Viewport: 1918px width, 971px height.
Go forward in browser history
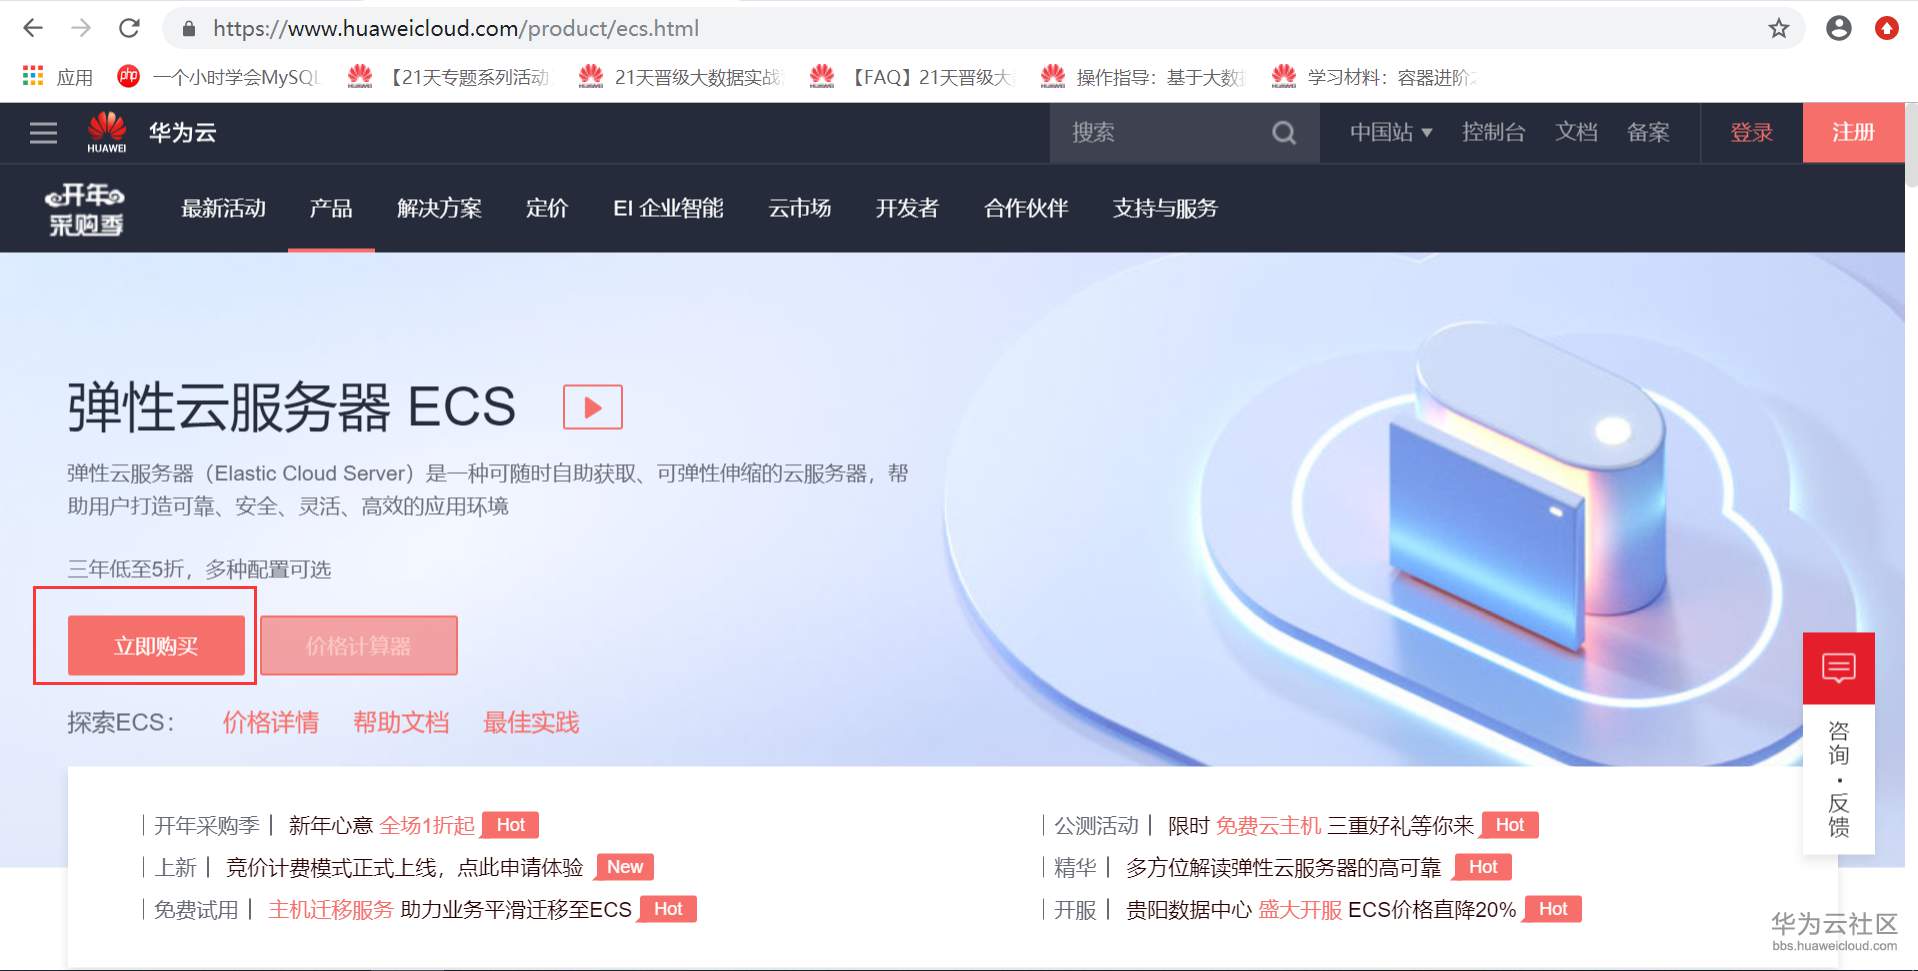[81, 28]
